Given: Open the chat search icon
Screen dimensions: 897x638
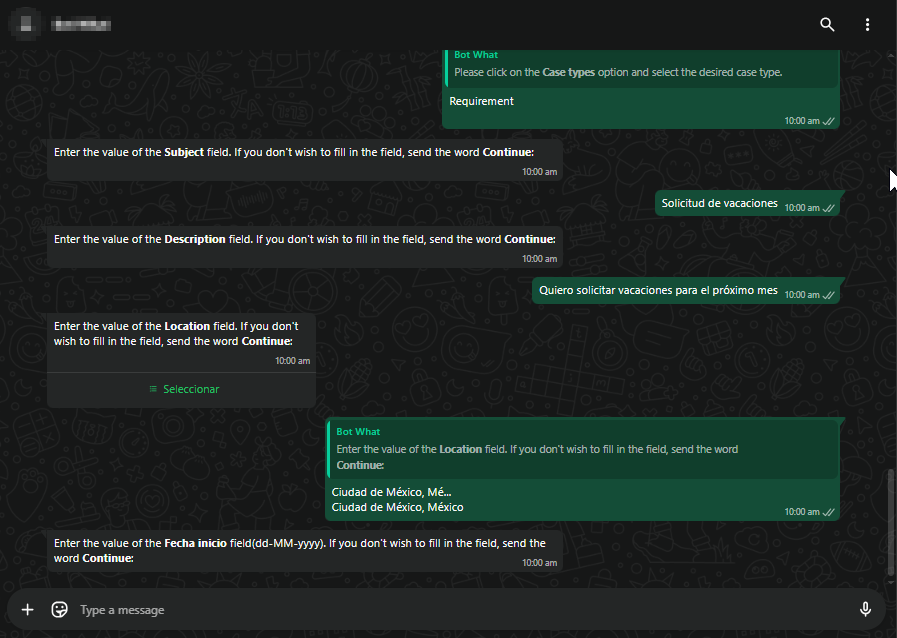Looking at the screenshot, I should (827, 24).
